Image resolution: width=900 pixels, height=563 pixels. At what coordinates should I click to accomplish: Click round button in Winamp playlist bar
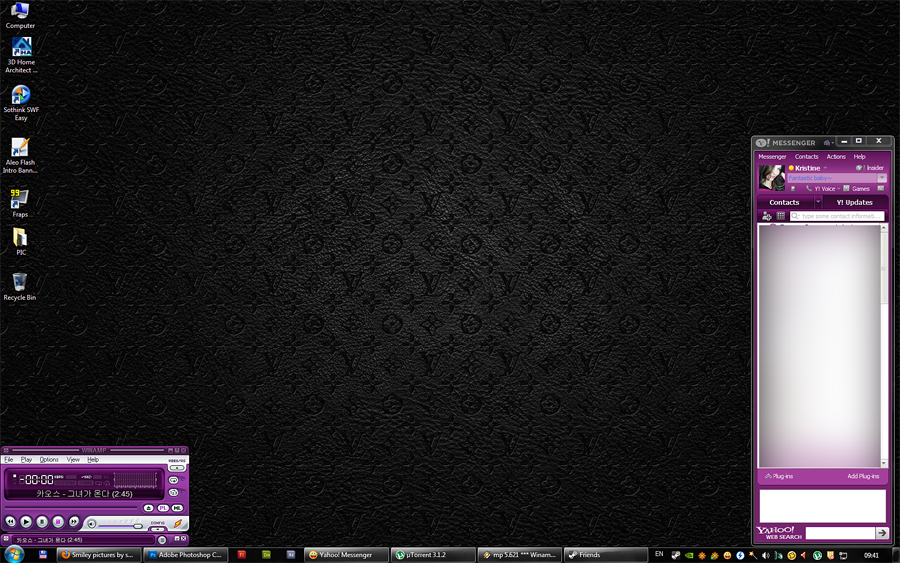[x=162, y=539]
